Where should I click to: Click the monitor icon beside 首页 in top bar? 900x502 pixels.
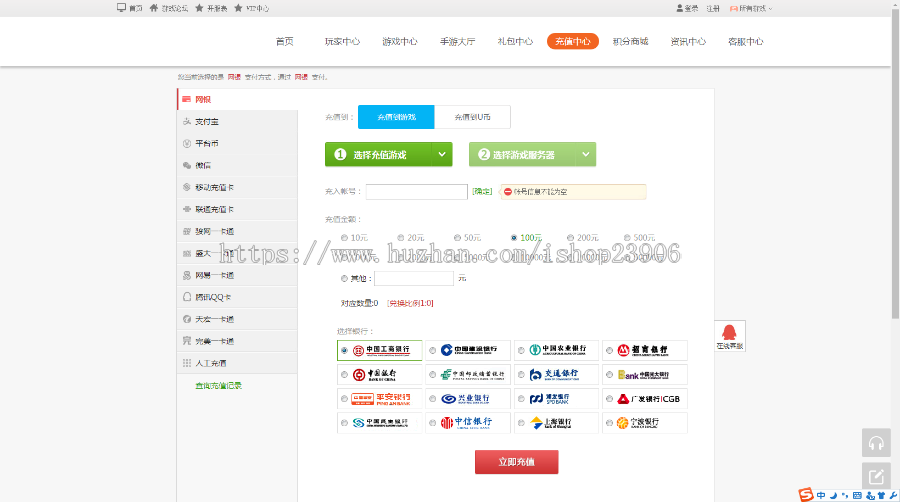pos(121,8)
